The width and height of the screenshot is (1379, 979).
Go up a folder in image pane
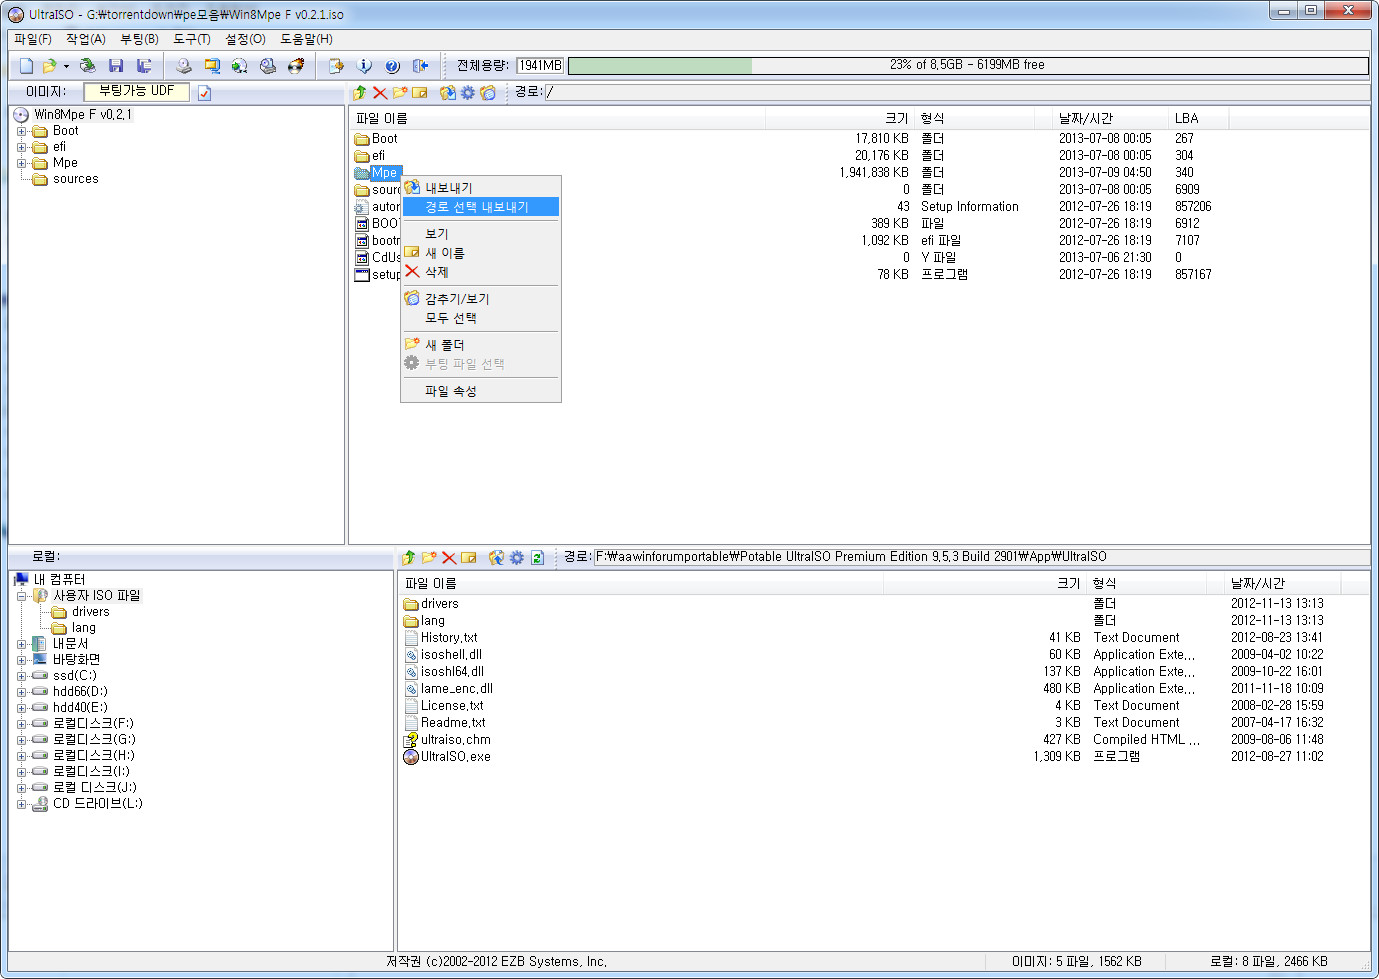(x=360, y=93)
